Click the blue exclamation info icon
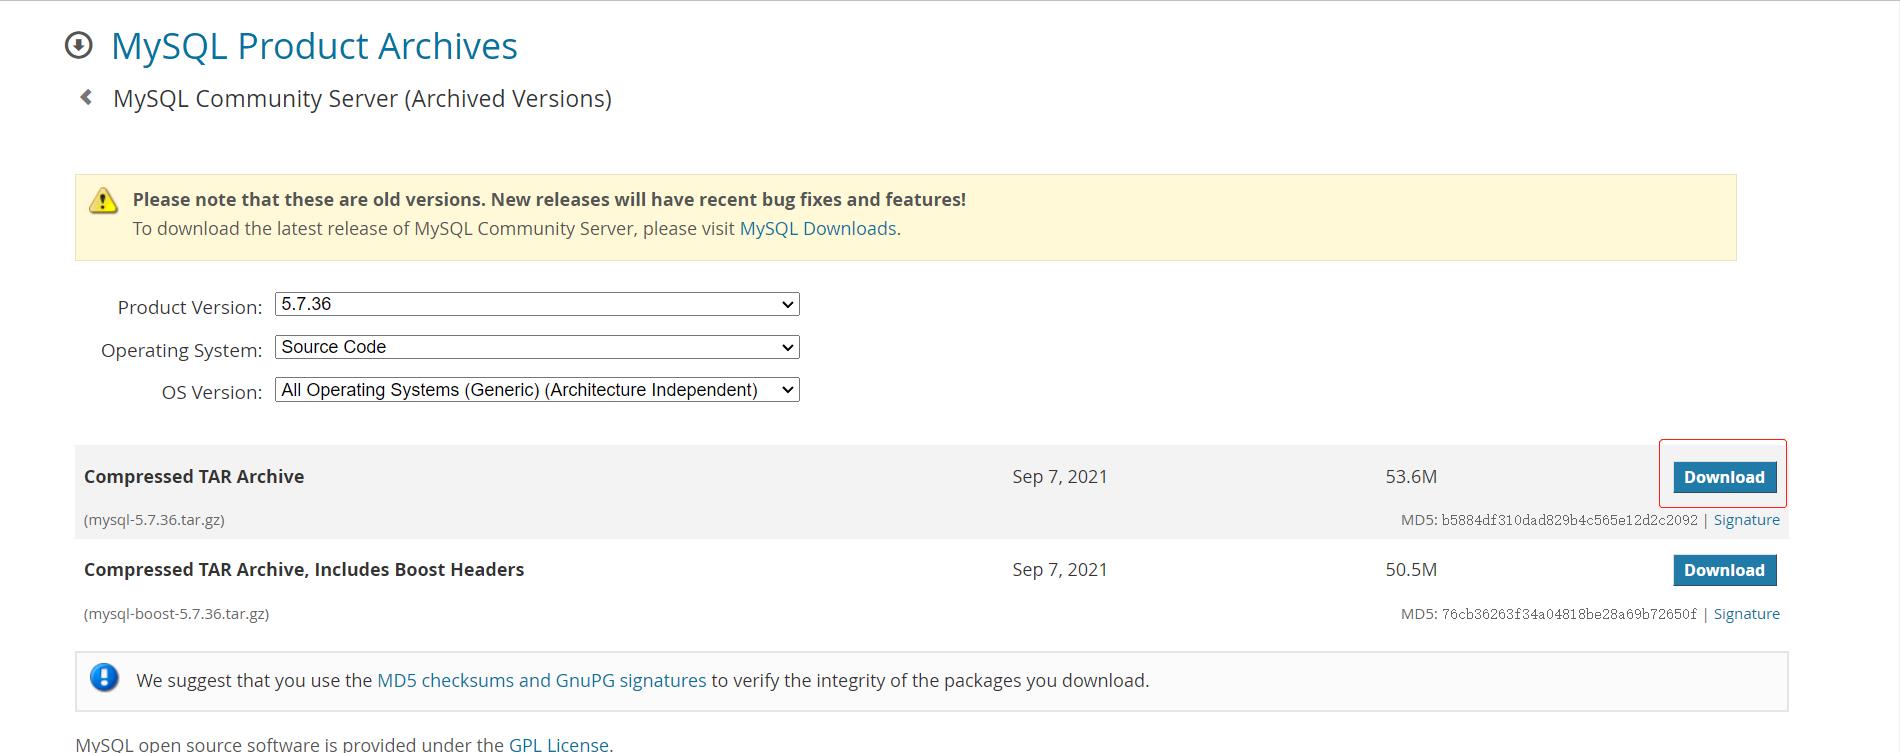 click(x=104, y=677)
